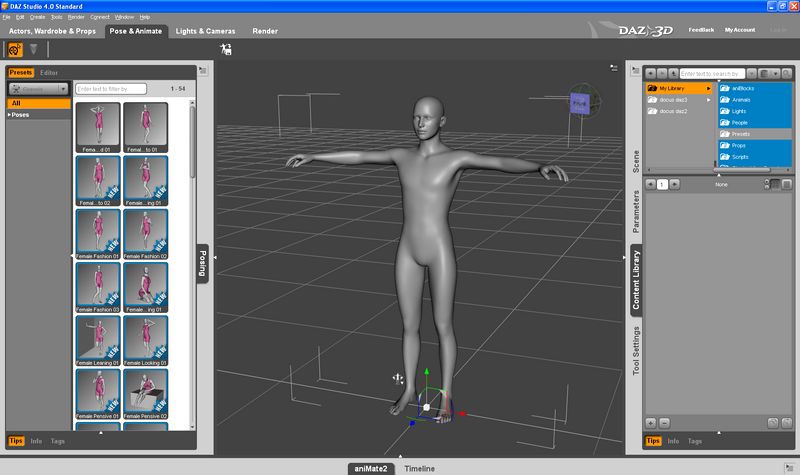Open the Edit menu
This screenshot has height=475, width=800.
[20, 17]
